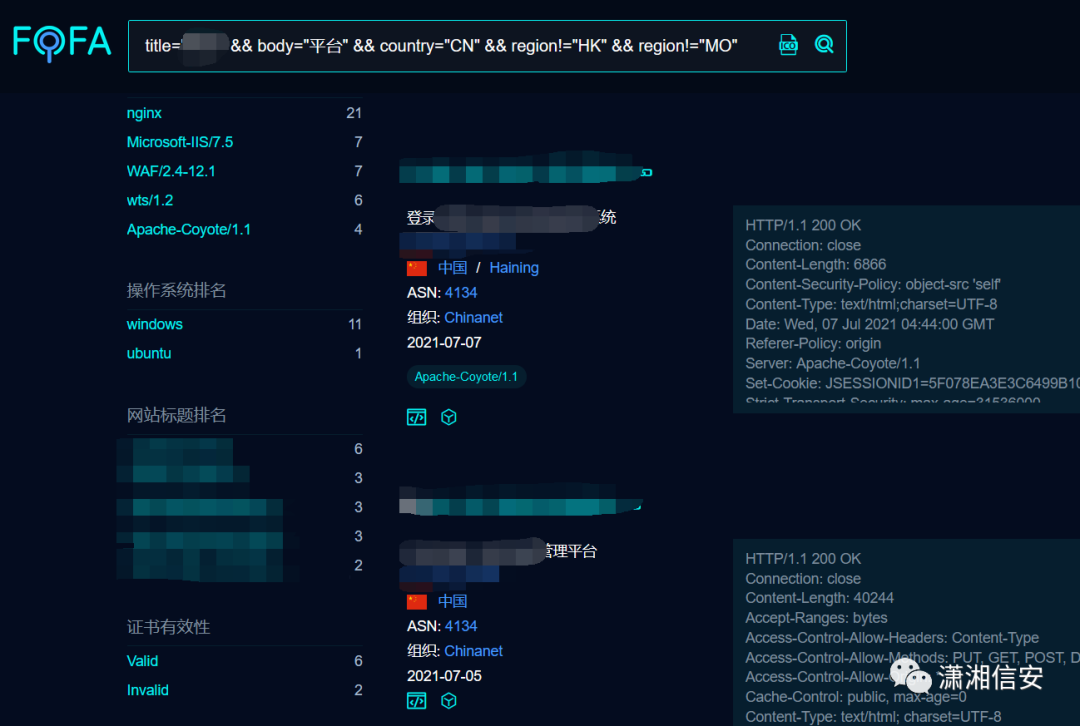Image resolution: width=1080 pixels, height=726 pixels.
Task: Click Server: Apache-Coyote/1.1 header line
Action: [x=833, y=364]
